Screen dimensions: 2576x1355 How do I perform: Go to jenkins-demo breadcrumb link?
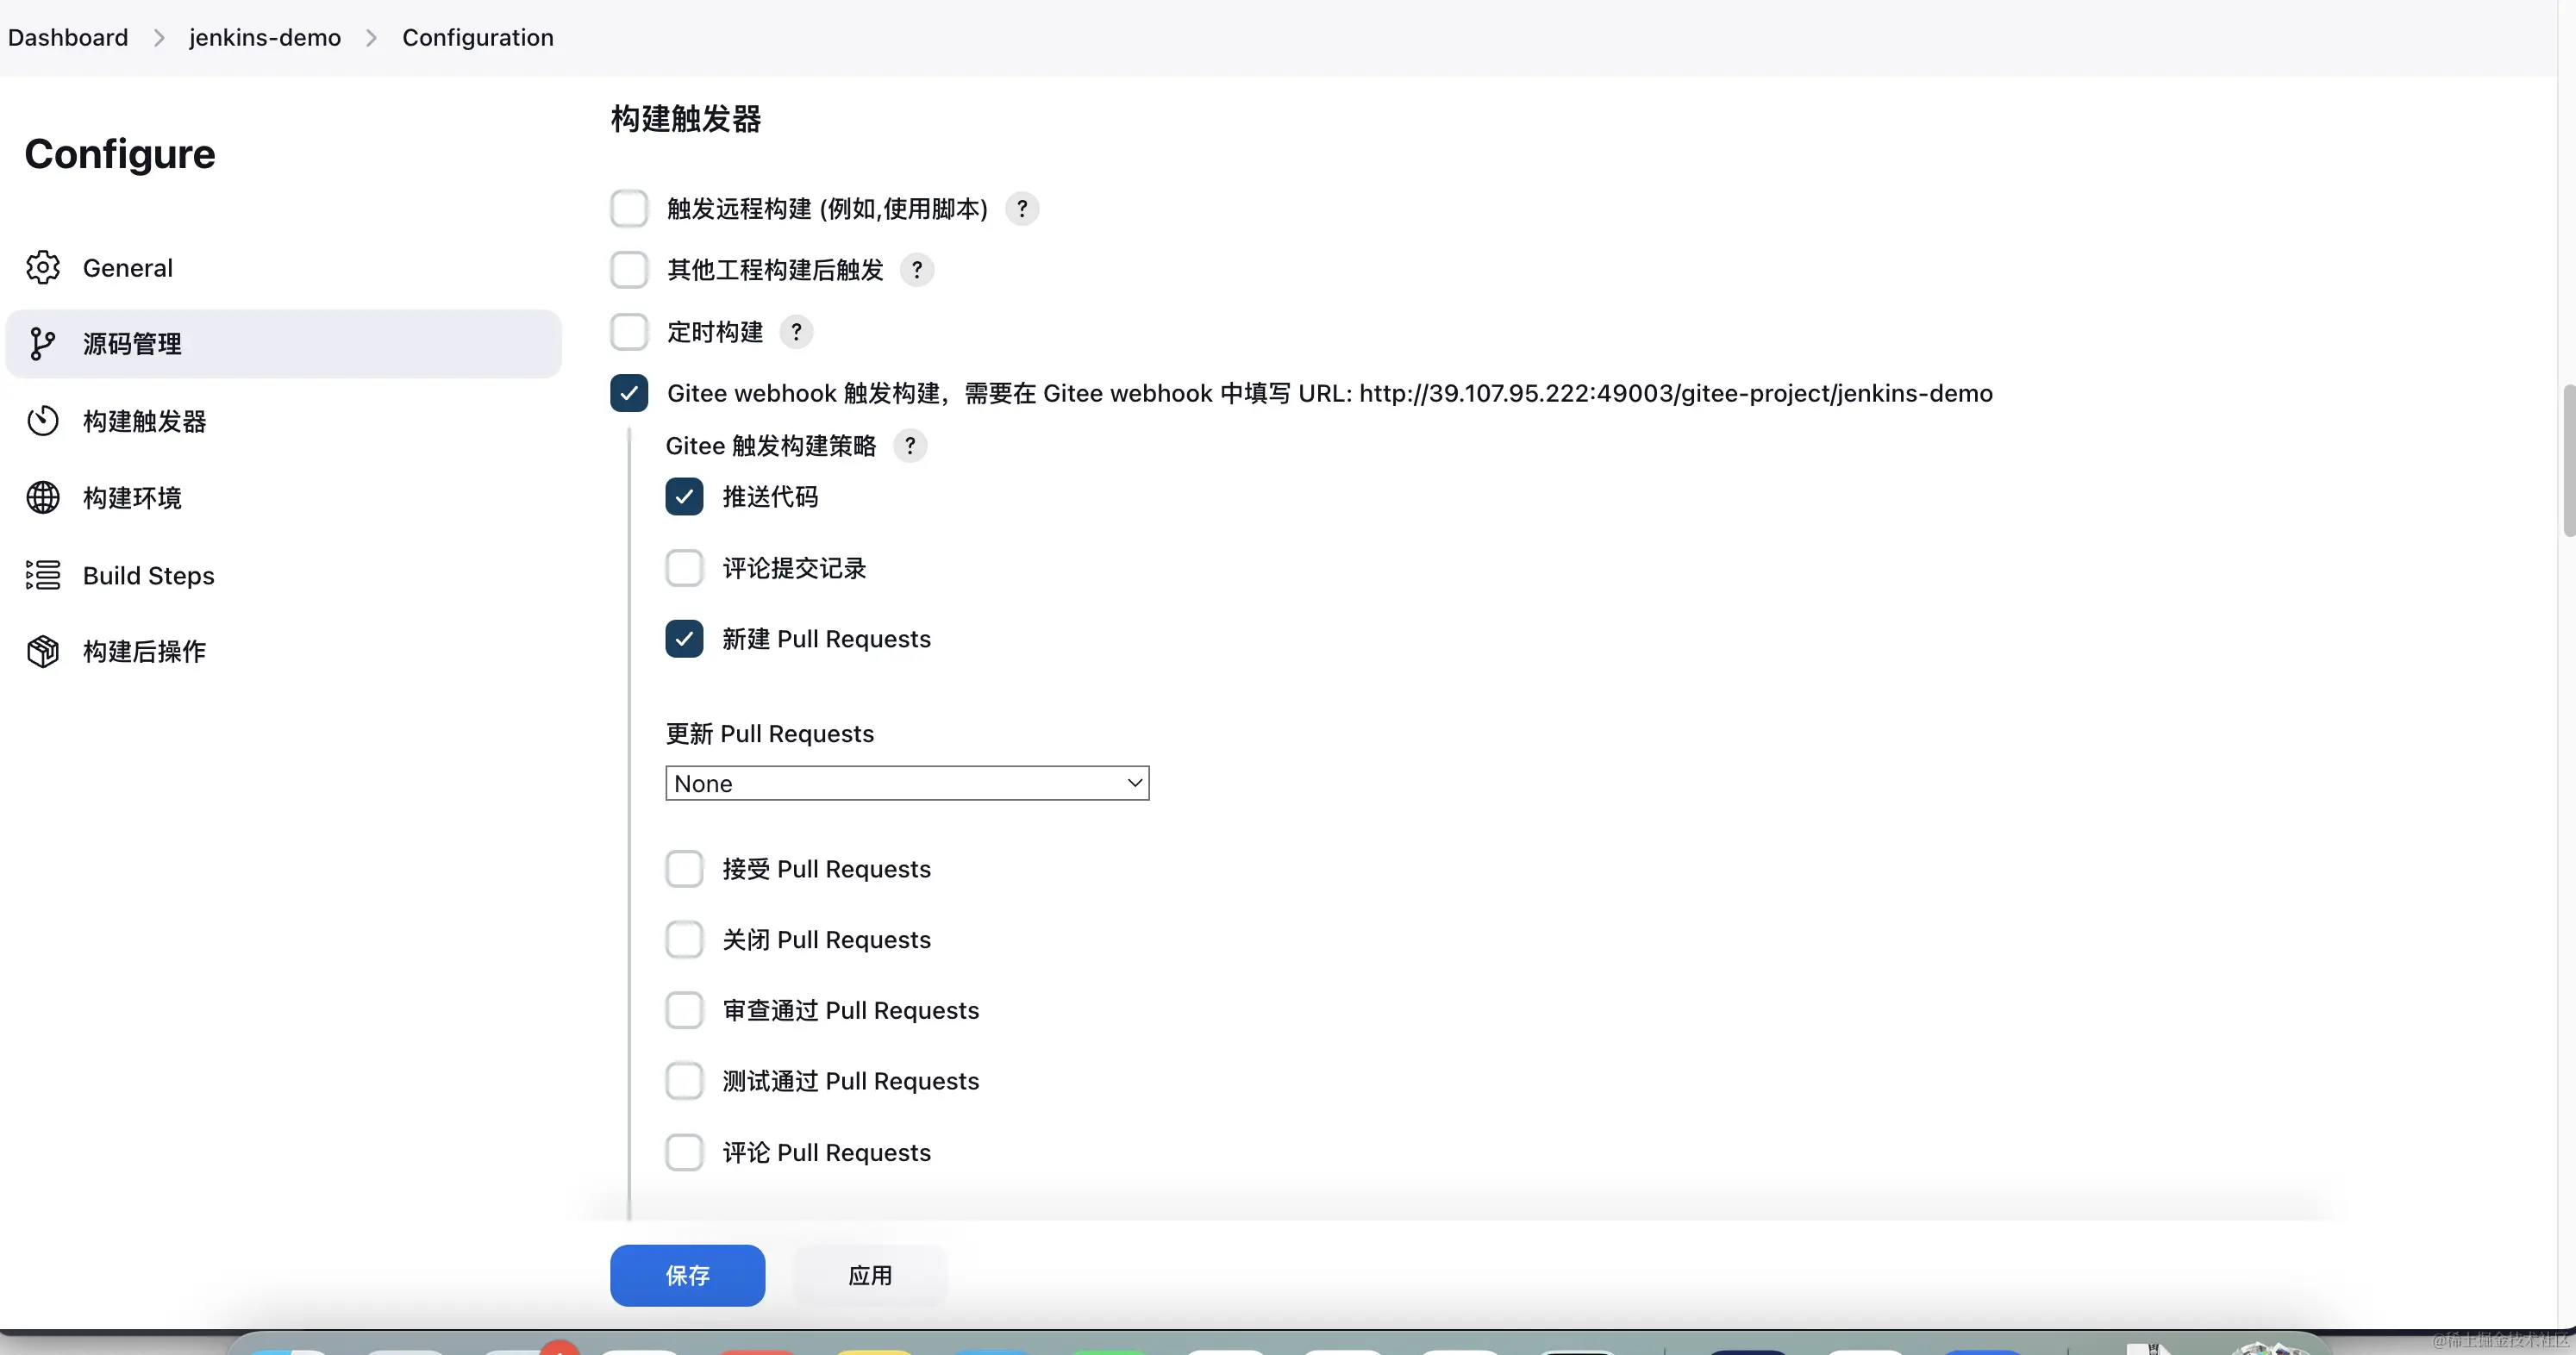[265, 38]
